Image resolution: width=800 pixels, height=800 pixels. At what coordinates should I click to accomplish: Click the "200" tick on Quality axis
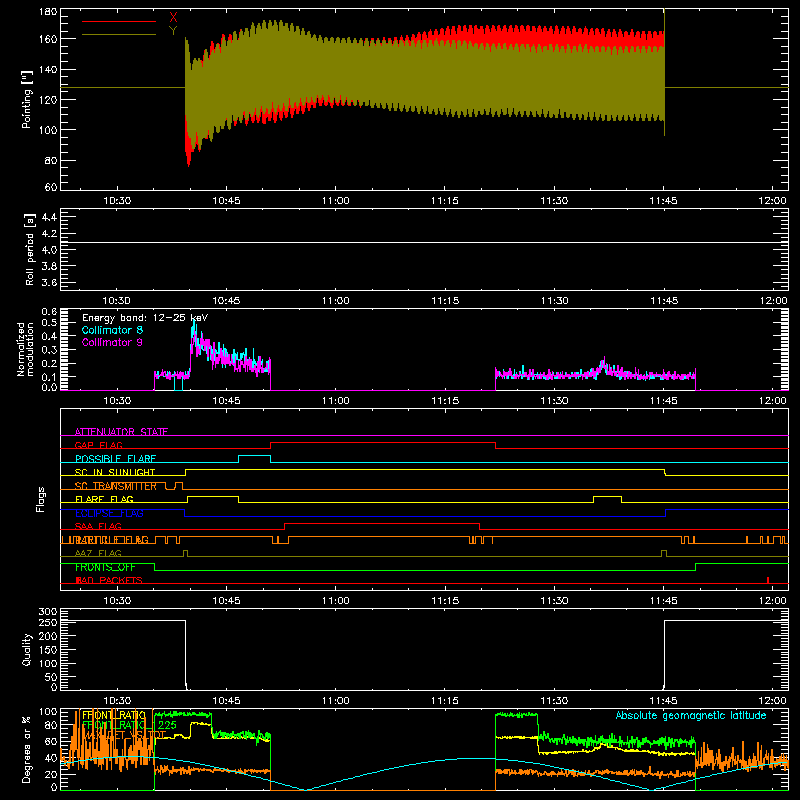pos(48,637)
